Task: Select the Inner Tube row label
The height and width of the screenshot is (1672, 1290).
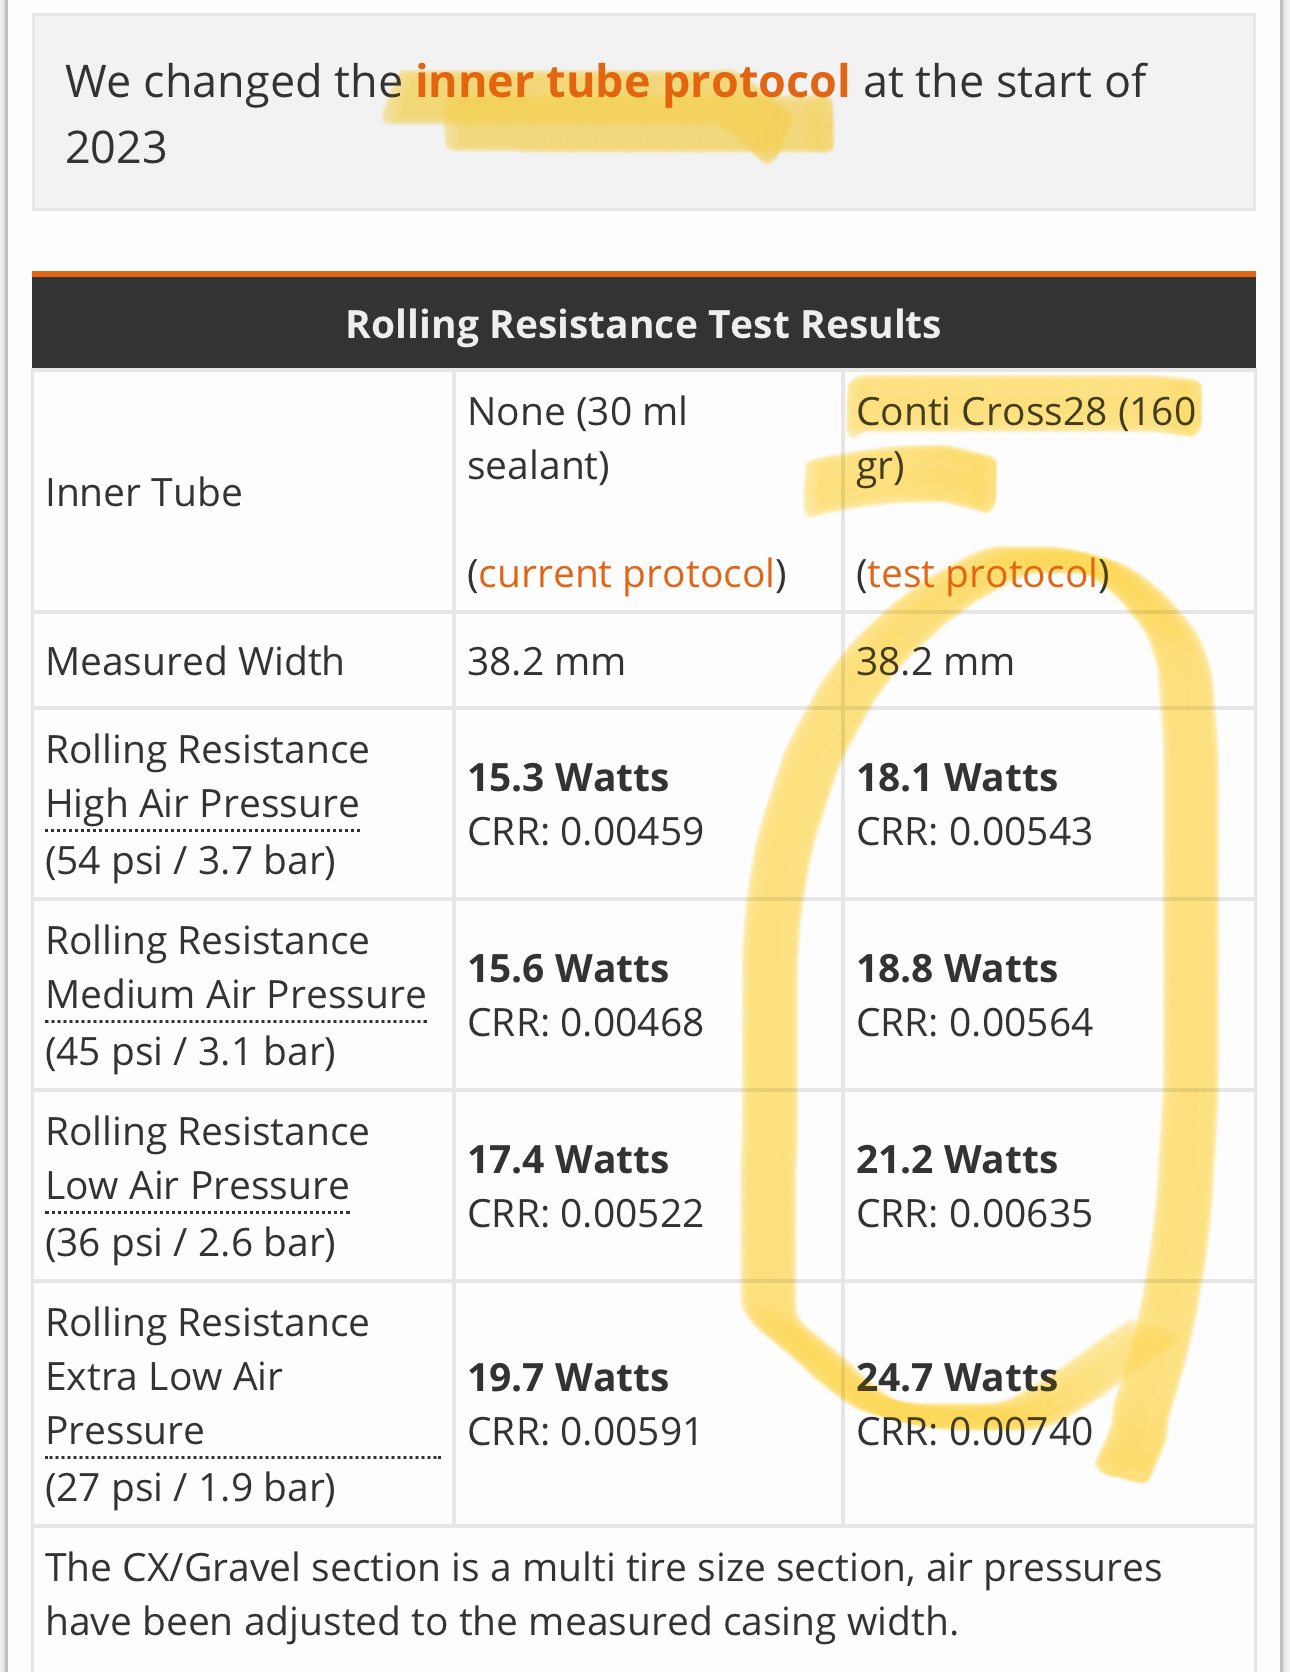Action: click(144, 492)
